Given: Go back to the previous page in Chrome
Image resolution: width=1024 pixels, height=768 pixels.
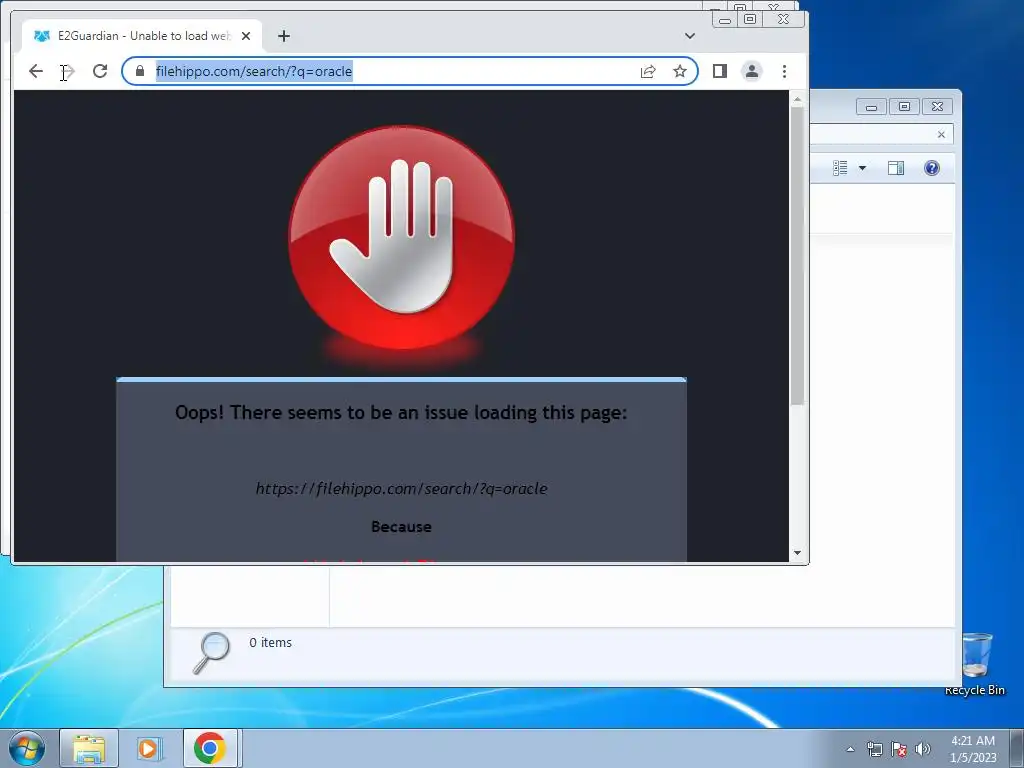Looking at the screenshot, I should pyautogui.click(x=36, y=71).
